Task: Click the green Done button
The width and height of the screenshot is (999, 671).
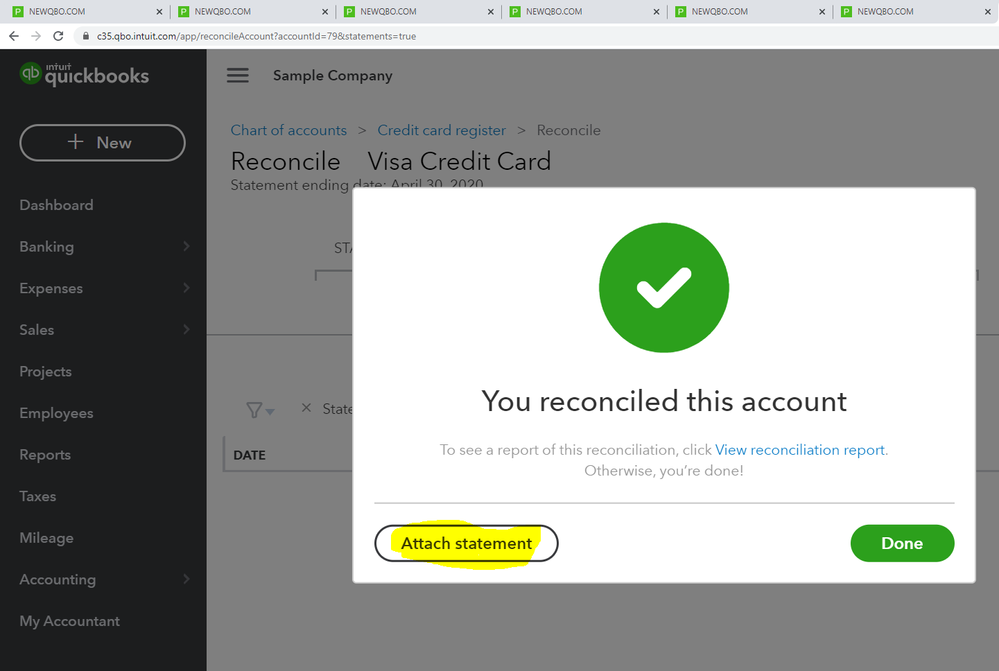Action: pos(902,544)
